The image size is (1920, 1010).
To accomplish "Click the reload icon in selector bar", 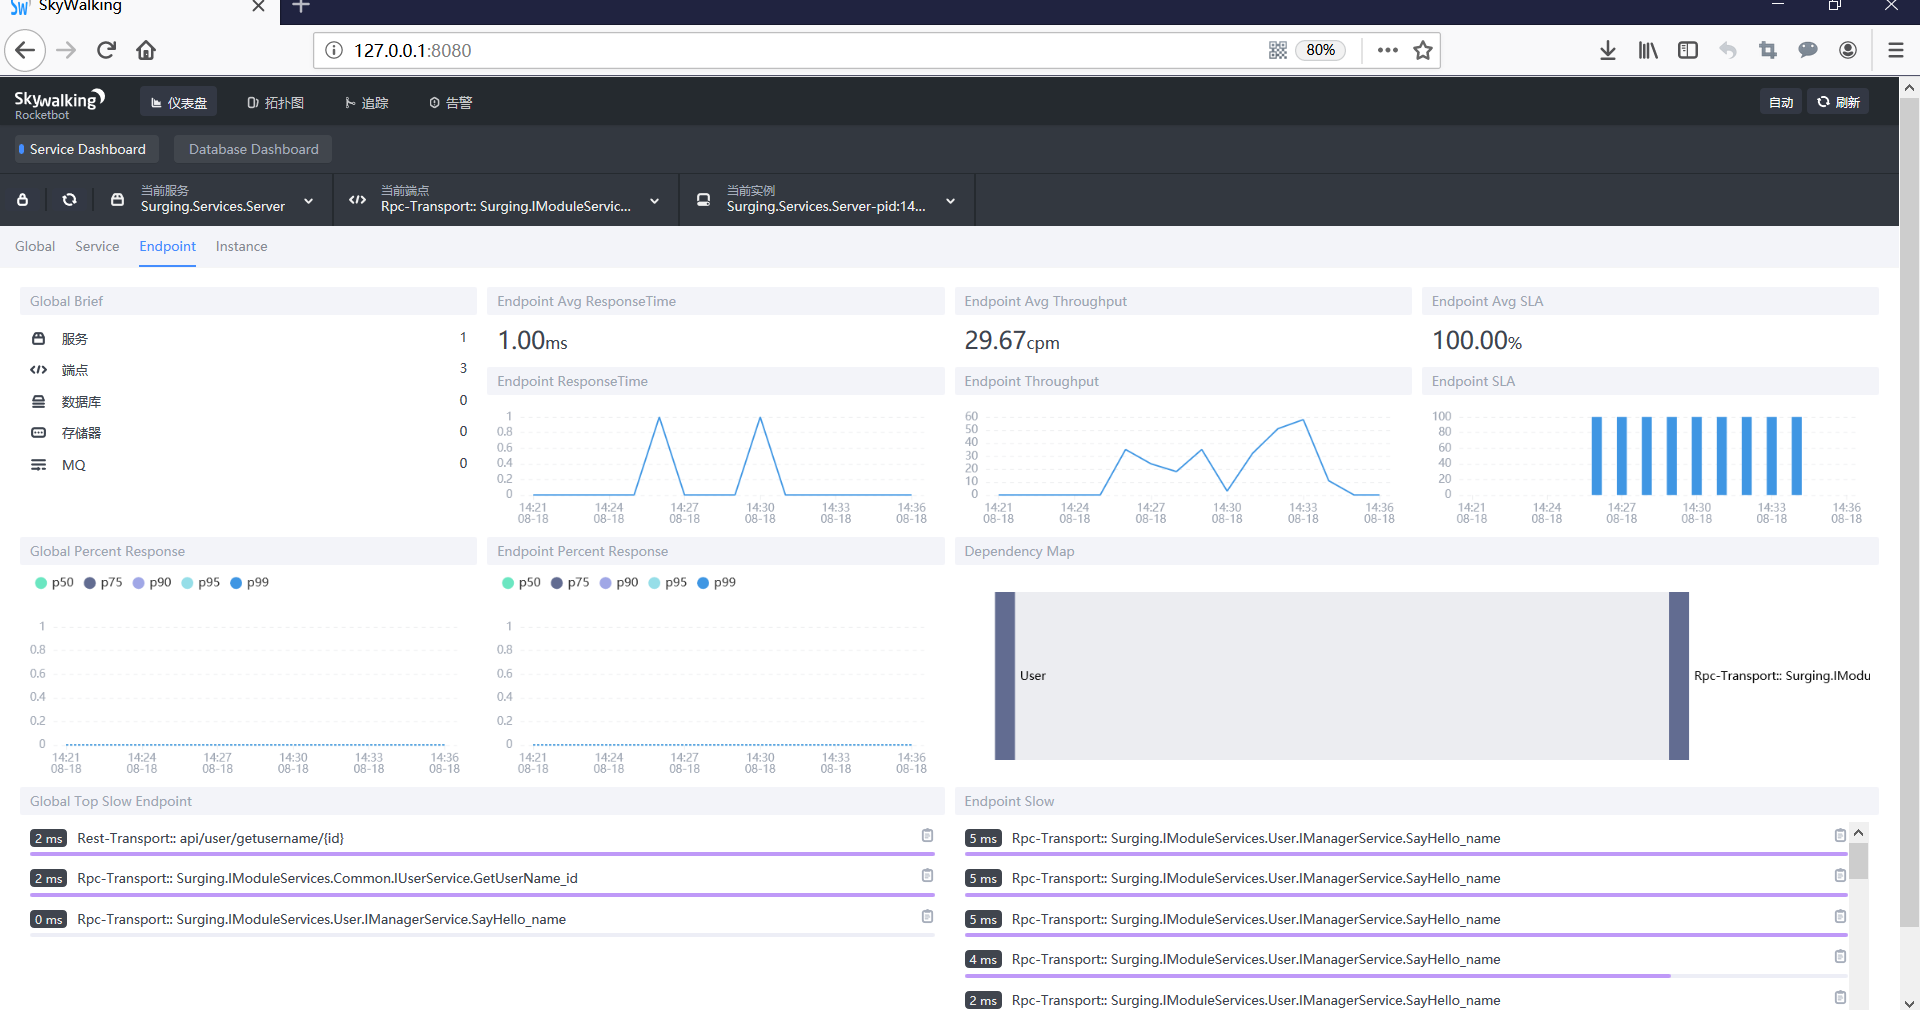I will pos(69,200).
